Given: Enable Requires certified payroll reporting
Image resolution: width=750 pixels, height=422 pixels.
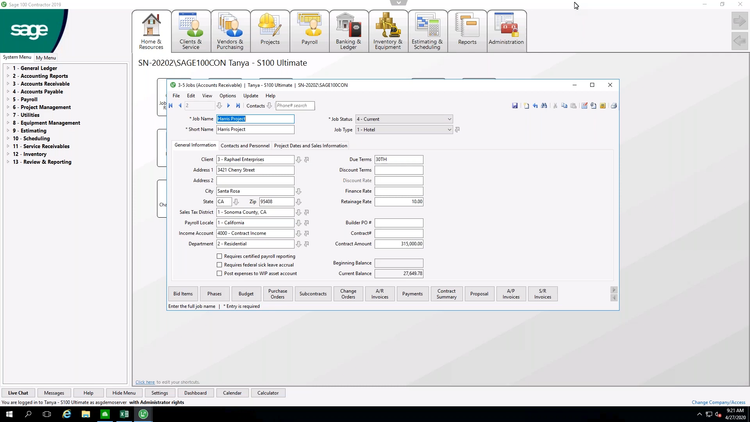Looking at the screenshot, I should pos(219,256).
